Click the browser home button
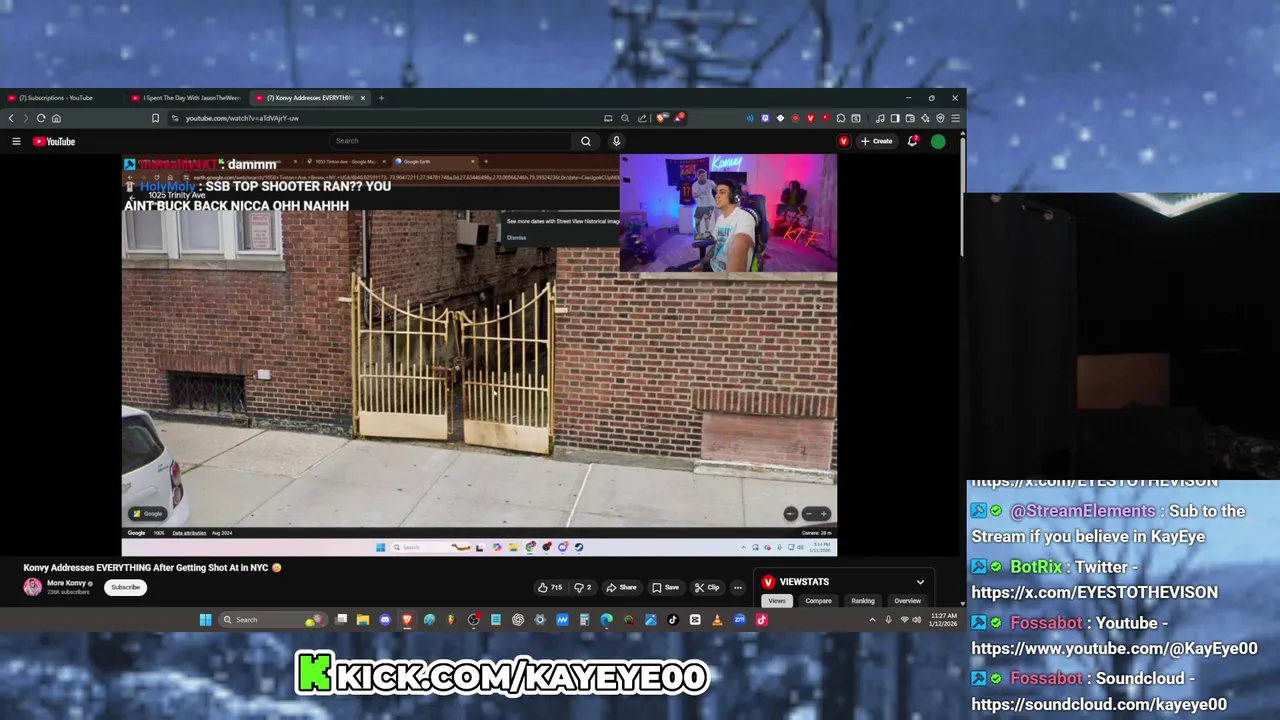This screenshot has height=720, width=1280. pyautogui.click(x=56, y=118)
